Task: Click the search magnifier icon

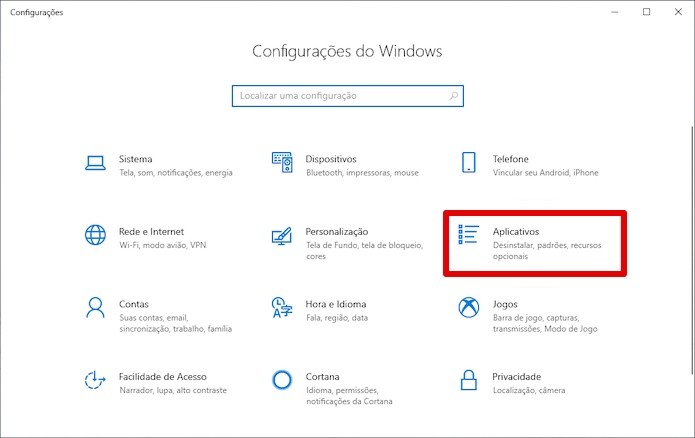Action: coord(453,96)
